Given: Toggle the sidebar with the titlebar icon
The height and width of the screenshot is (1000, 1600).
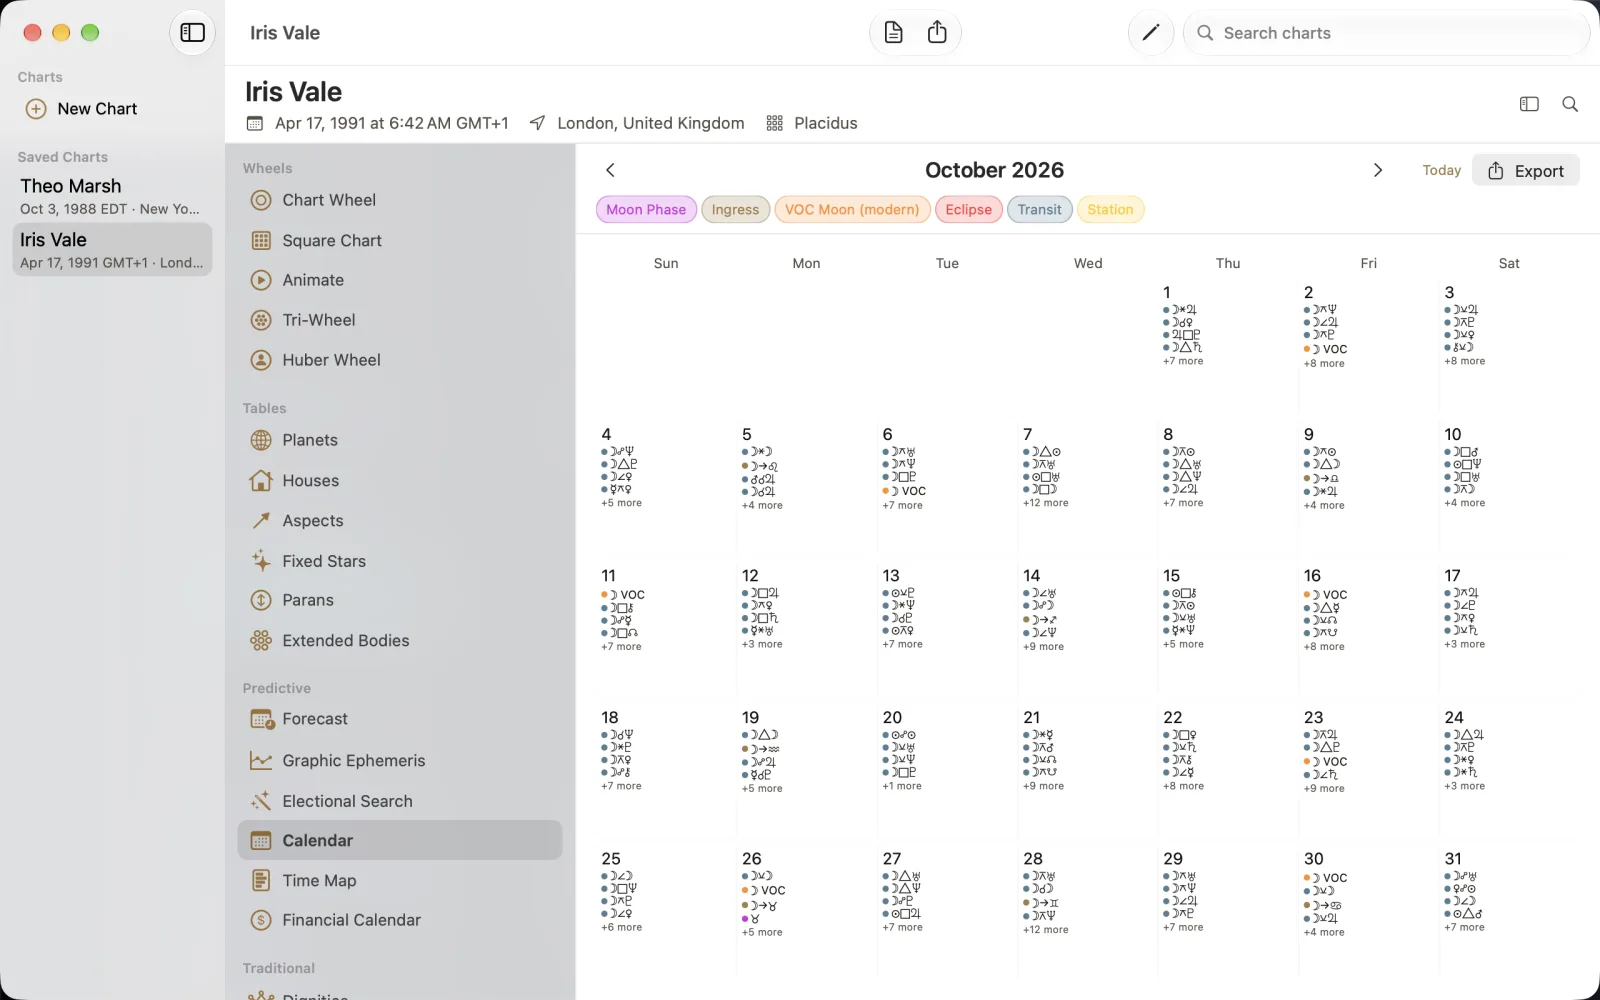Looking at the screenshot, I should click(192, 33).
